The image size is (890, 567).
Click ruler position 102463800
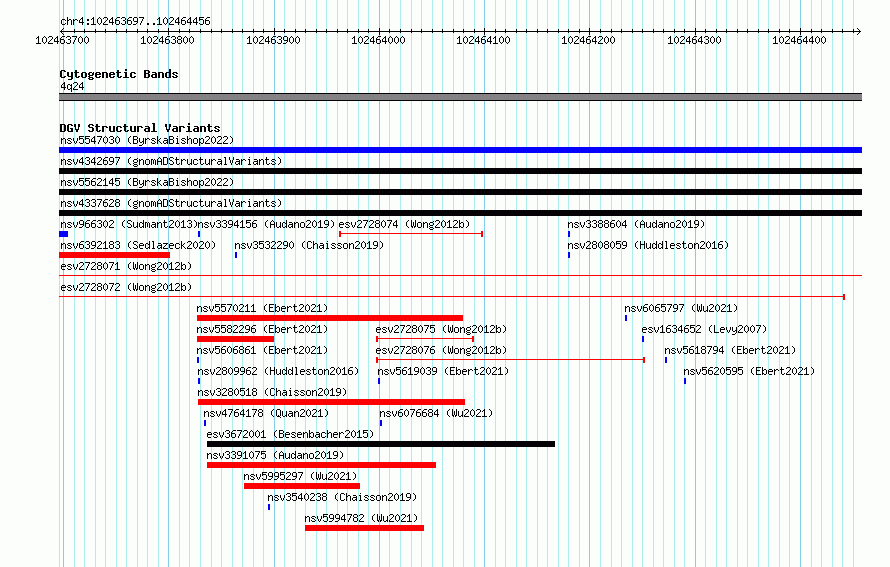(x=167, y=40)
